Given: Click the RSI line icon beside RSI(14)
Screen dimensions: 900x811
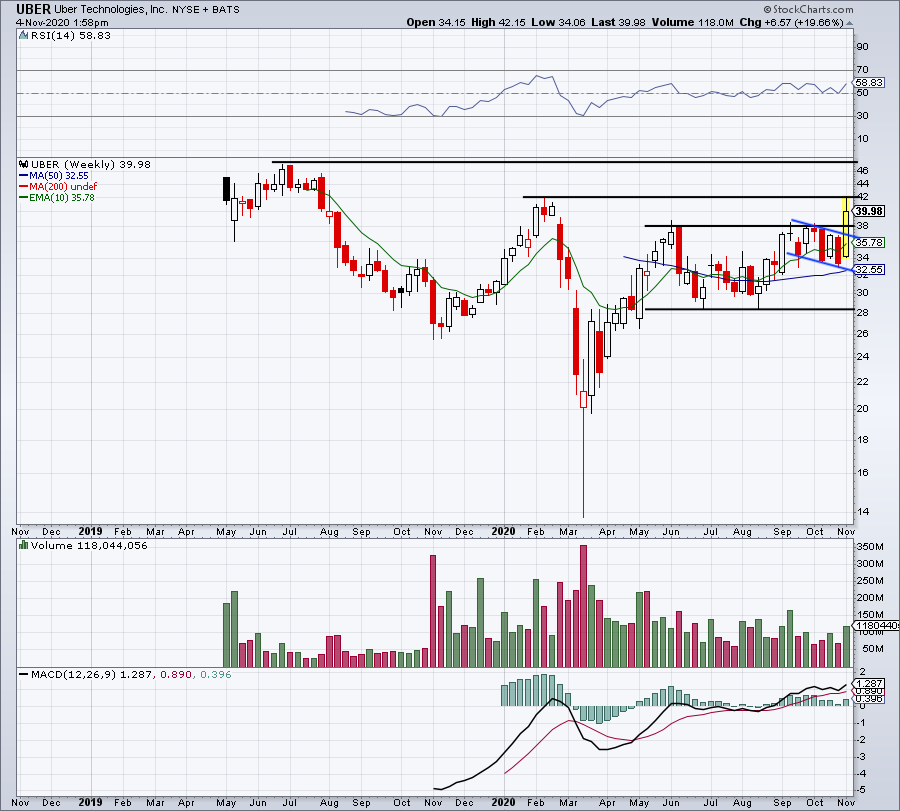Looking at the screenshot, I should [24, 36].
